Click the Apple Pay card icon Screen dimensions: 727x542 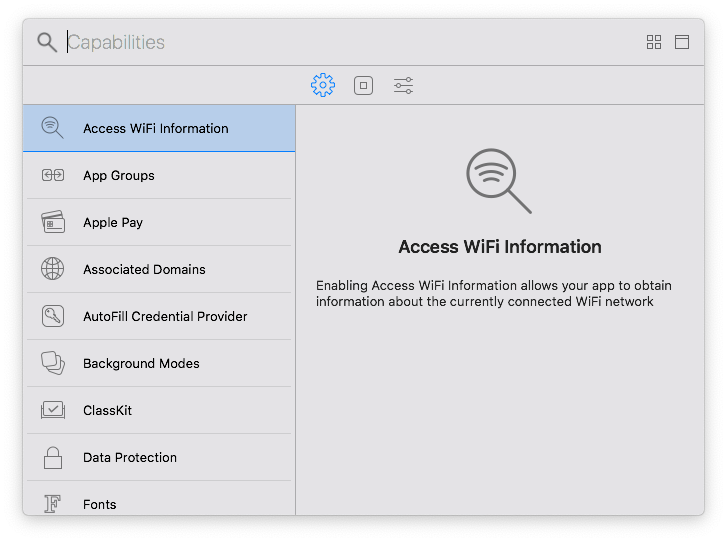pyautogui.click(x=53, y=222)
